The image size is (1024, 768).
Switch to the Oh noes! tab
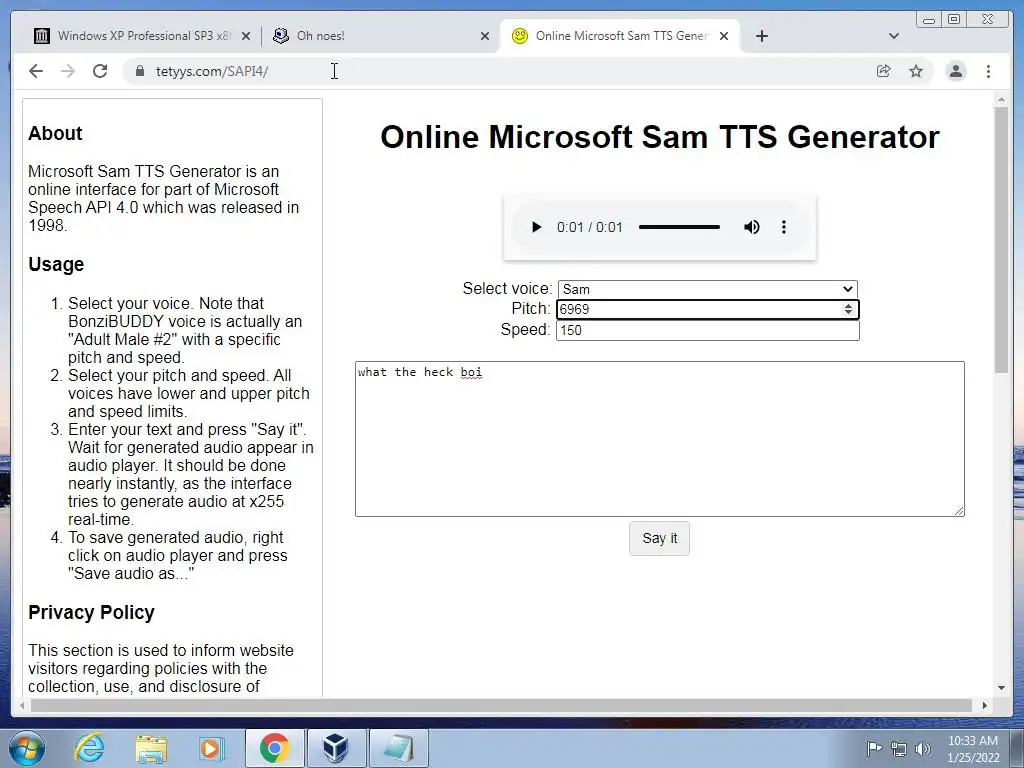click(381, 36)
